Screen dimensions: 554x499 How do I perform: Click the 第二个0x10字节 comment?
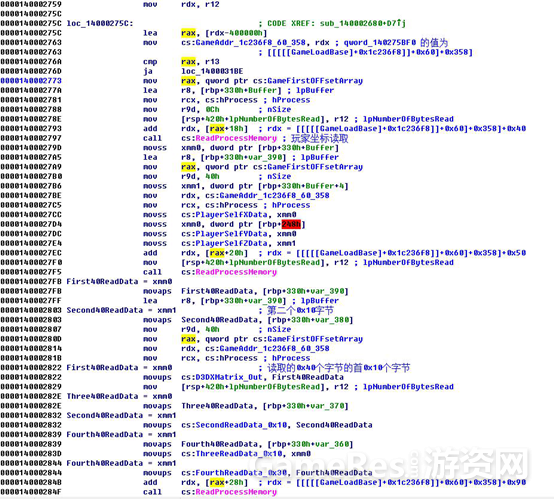coord(300,310)
